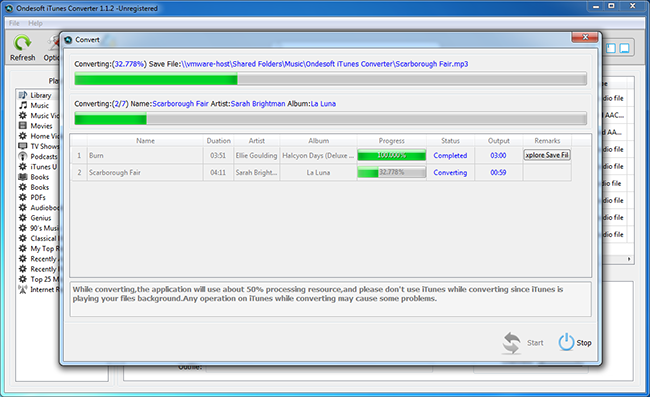
Task: Click the Music Videos sidebar gear icon
Action: (x=23, y=115)
